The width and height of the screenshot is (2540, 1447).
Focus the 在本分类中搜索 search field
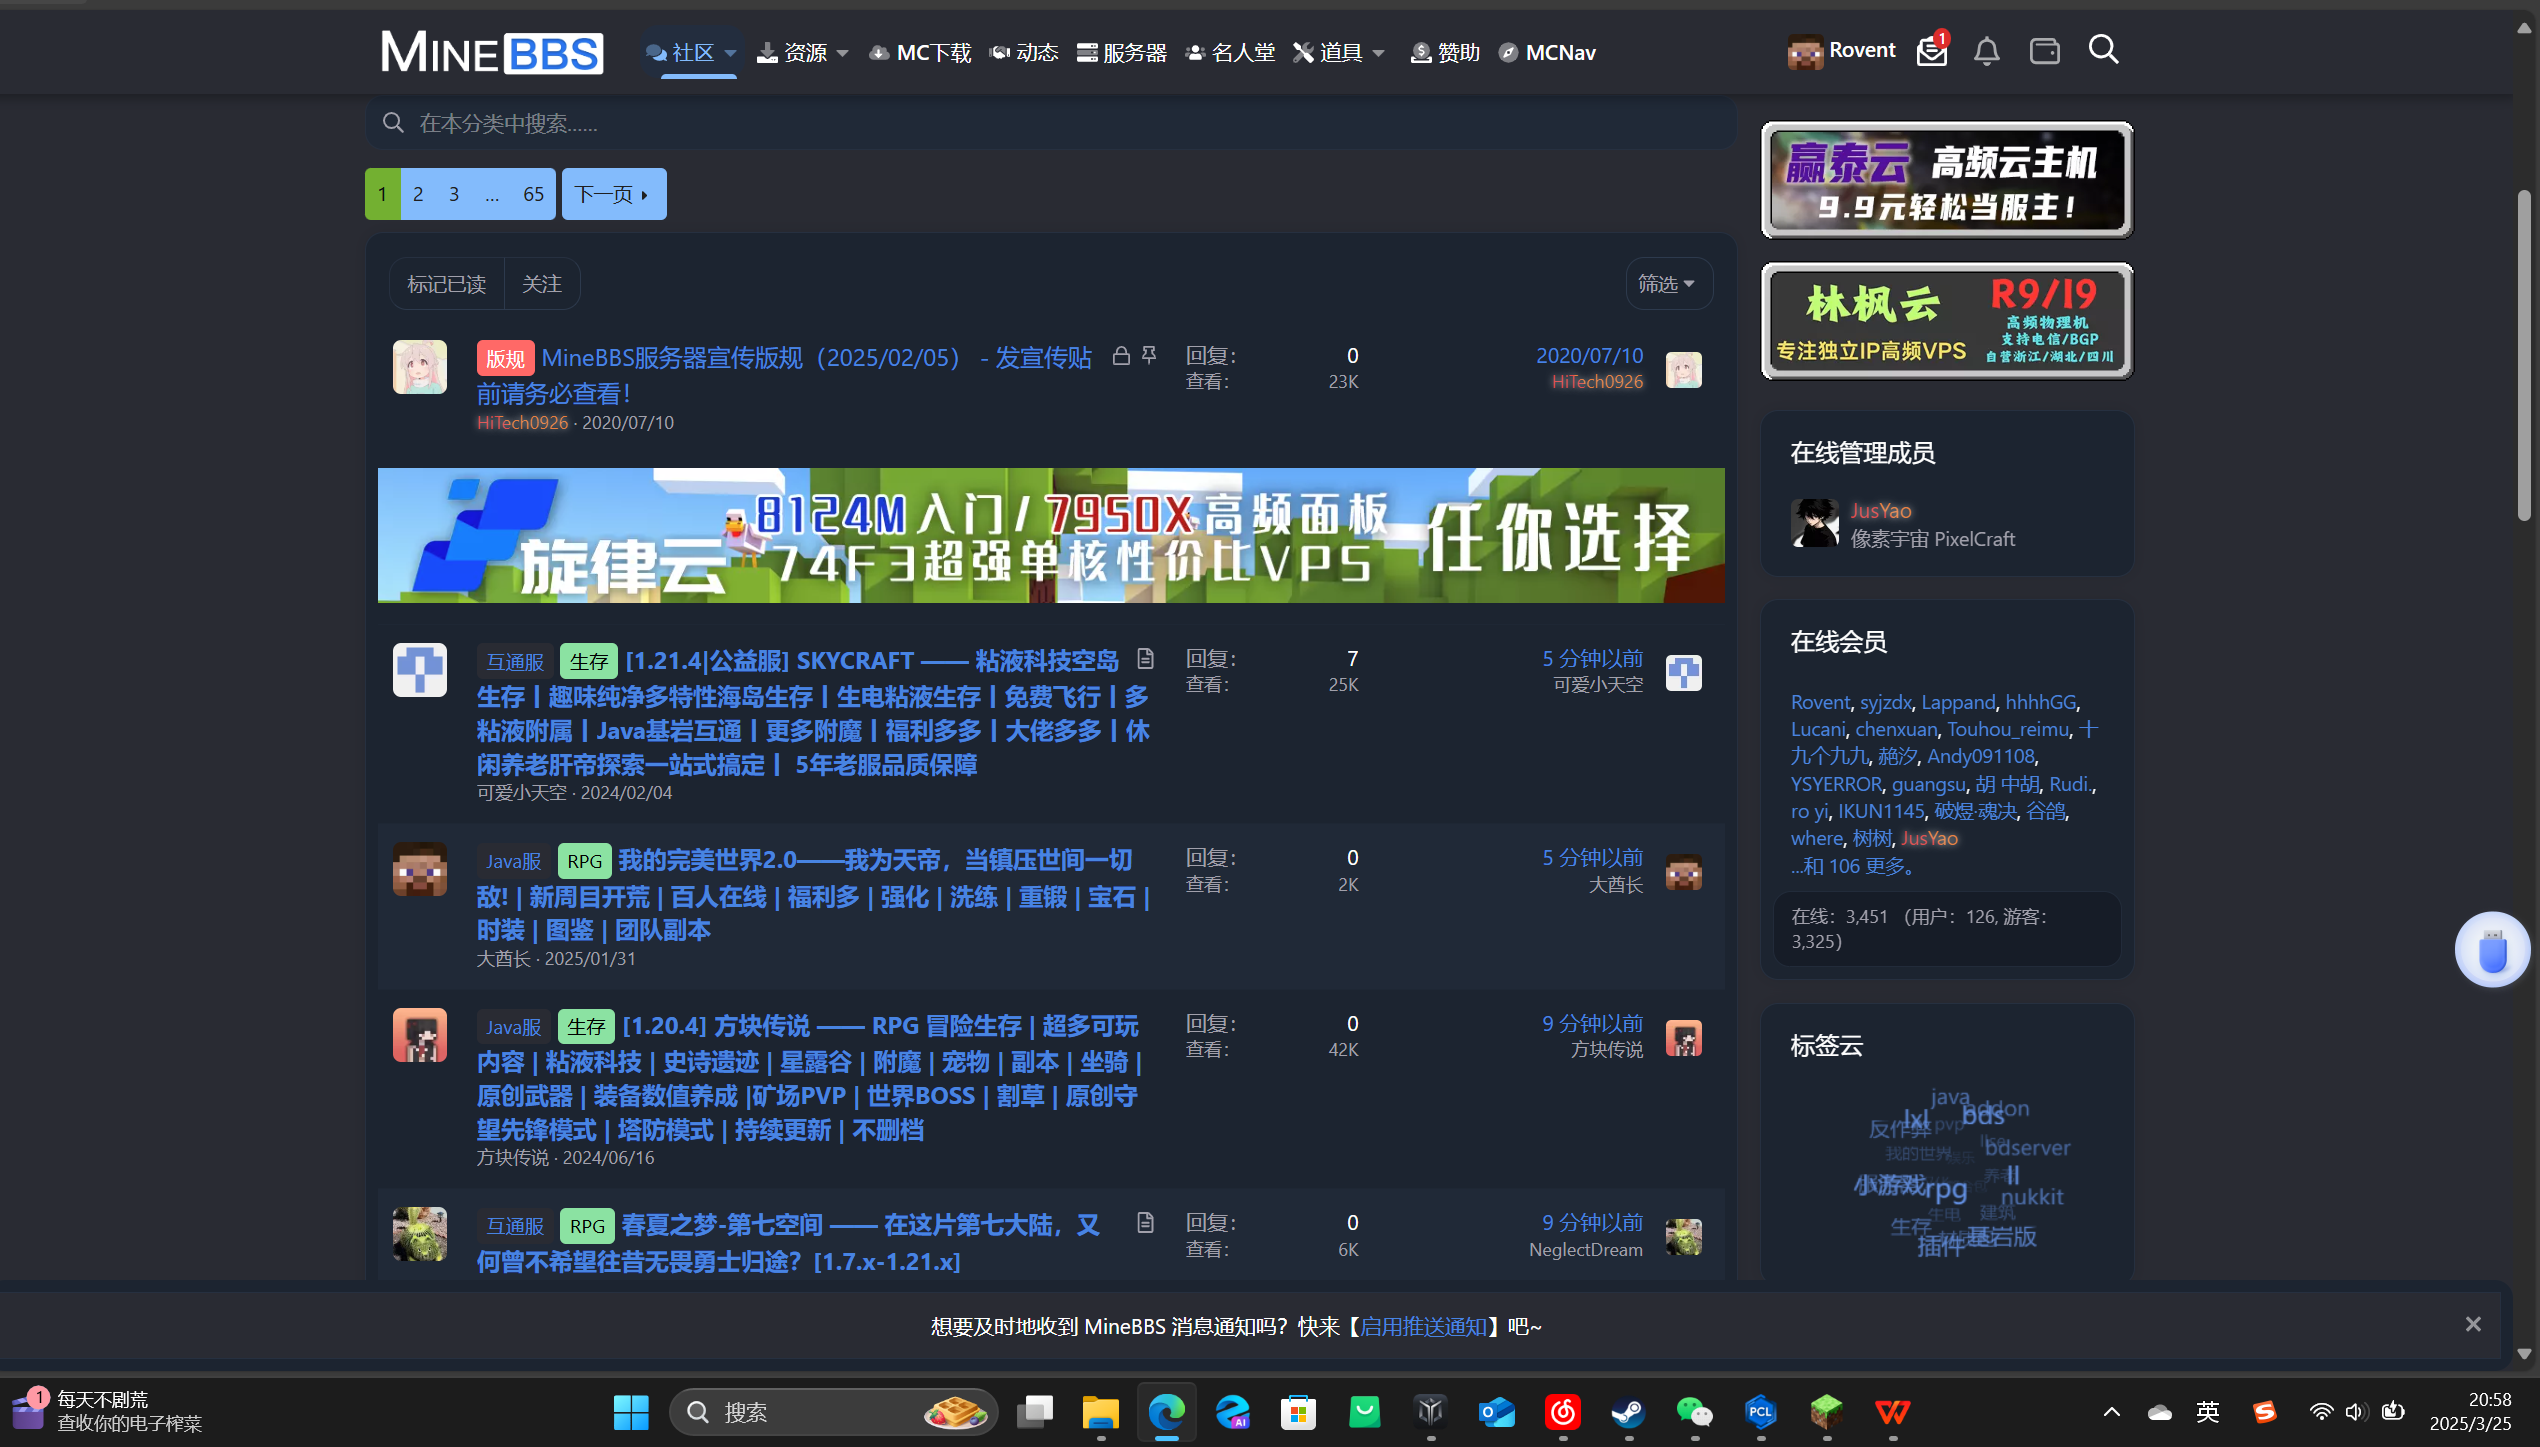1050,123
